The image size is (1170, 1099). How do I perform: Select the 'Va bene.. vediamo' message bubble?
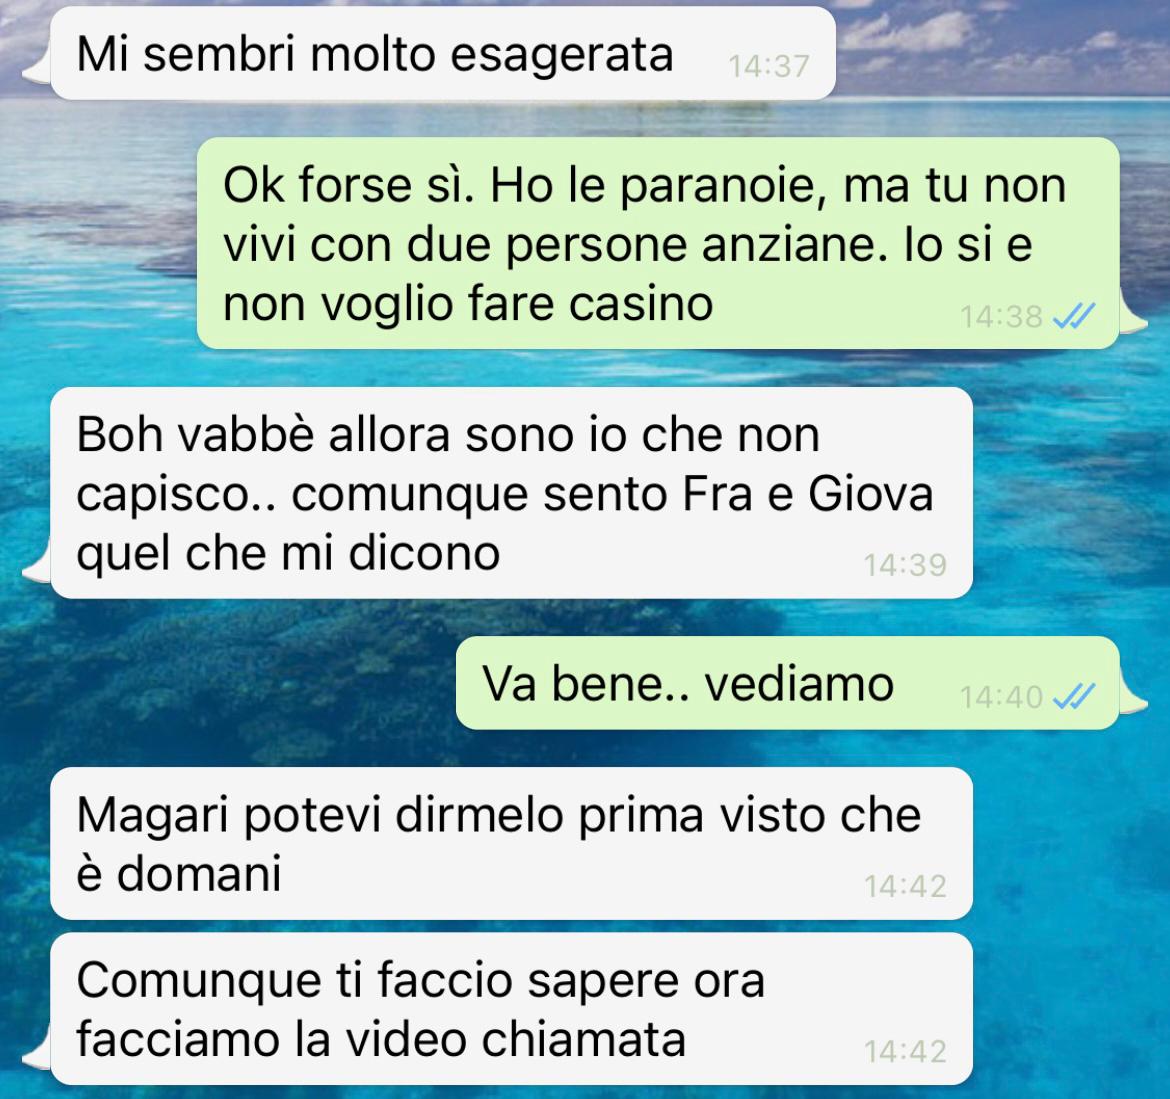click(x=787, y=683)
